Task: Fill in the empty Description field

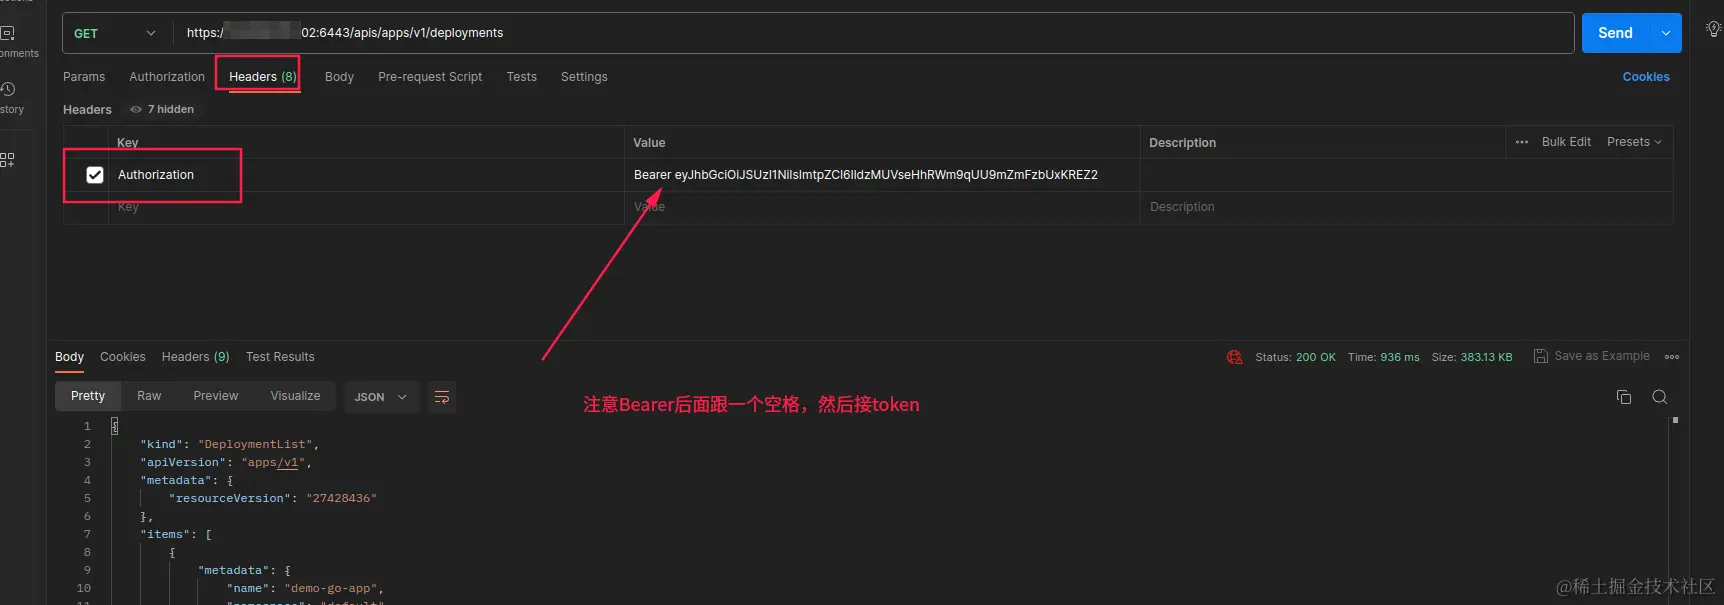Action: (1406, 207)
